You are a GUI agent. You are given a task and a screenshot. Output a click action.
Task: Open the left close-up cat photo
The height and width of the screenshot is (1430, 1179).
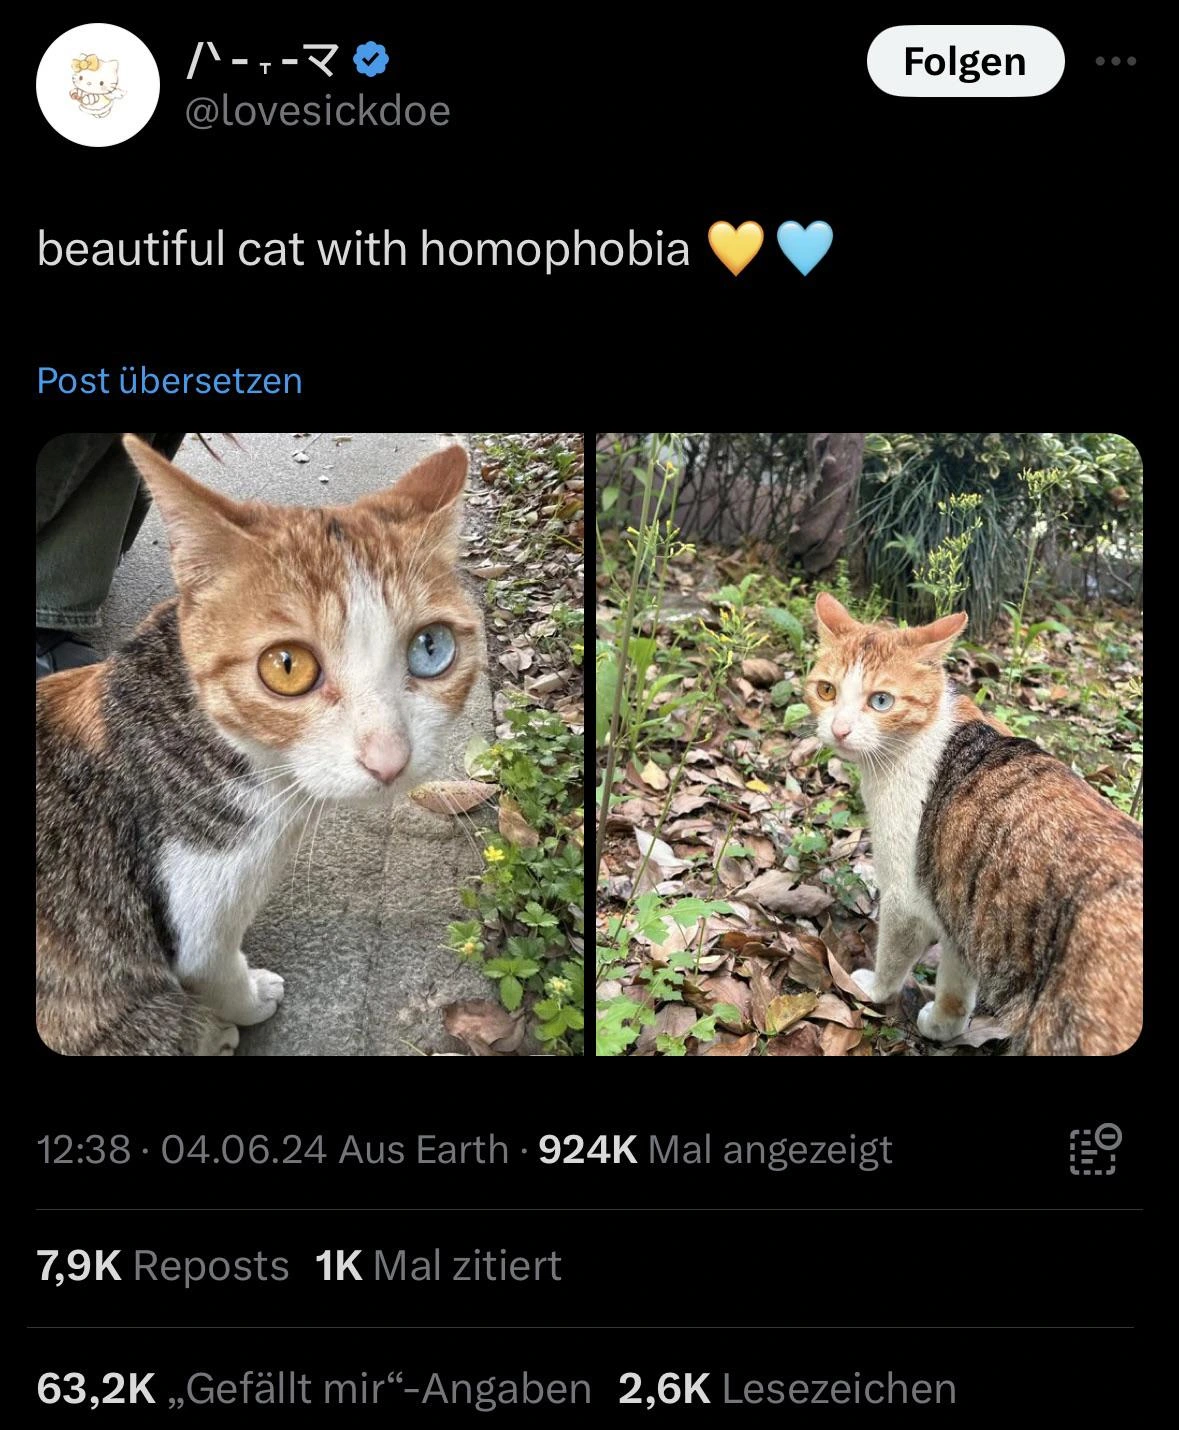(x=310, y=744)
